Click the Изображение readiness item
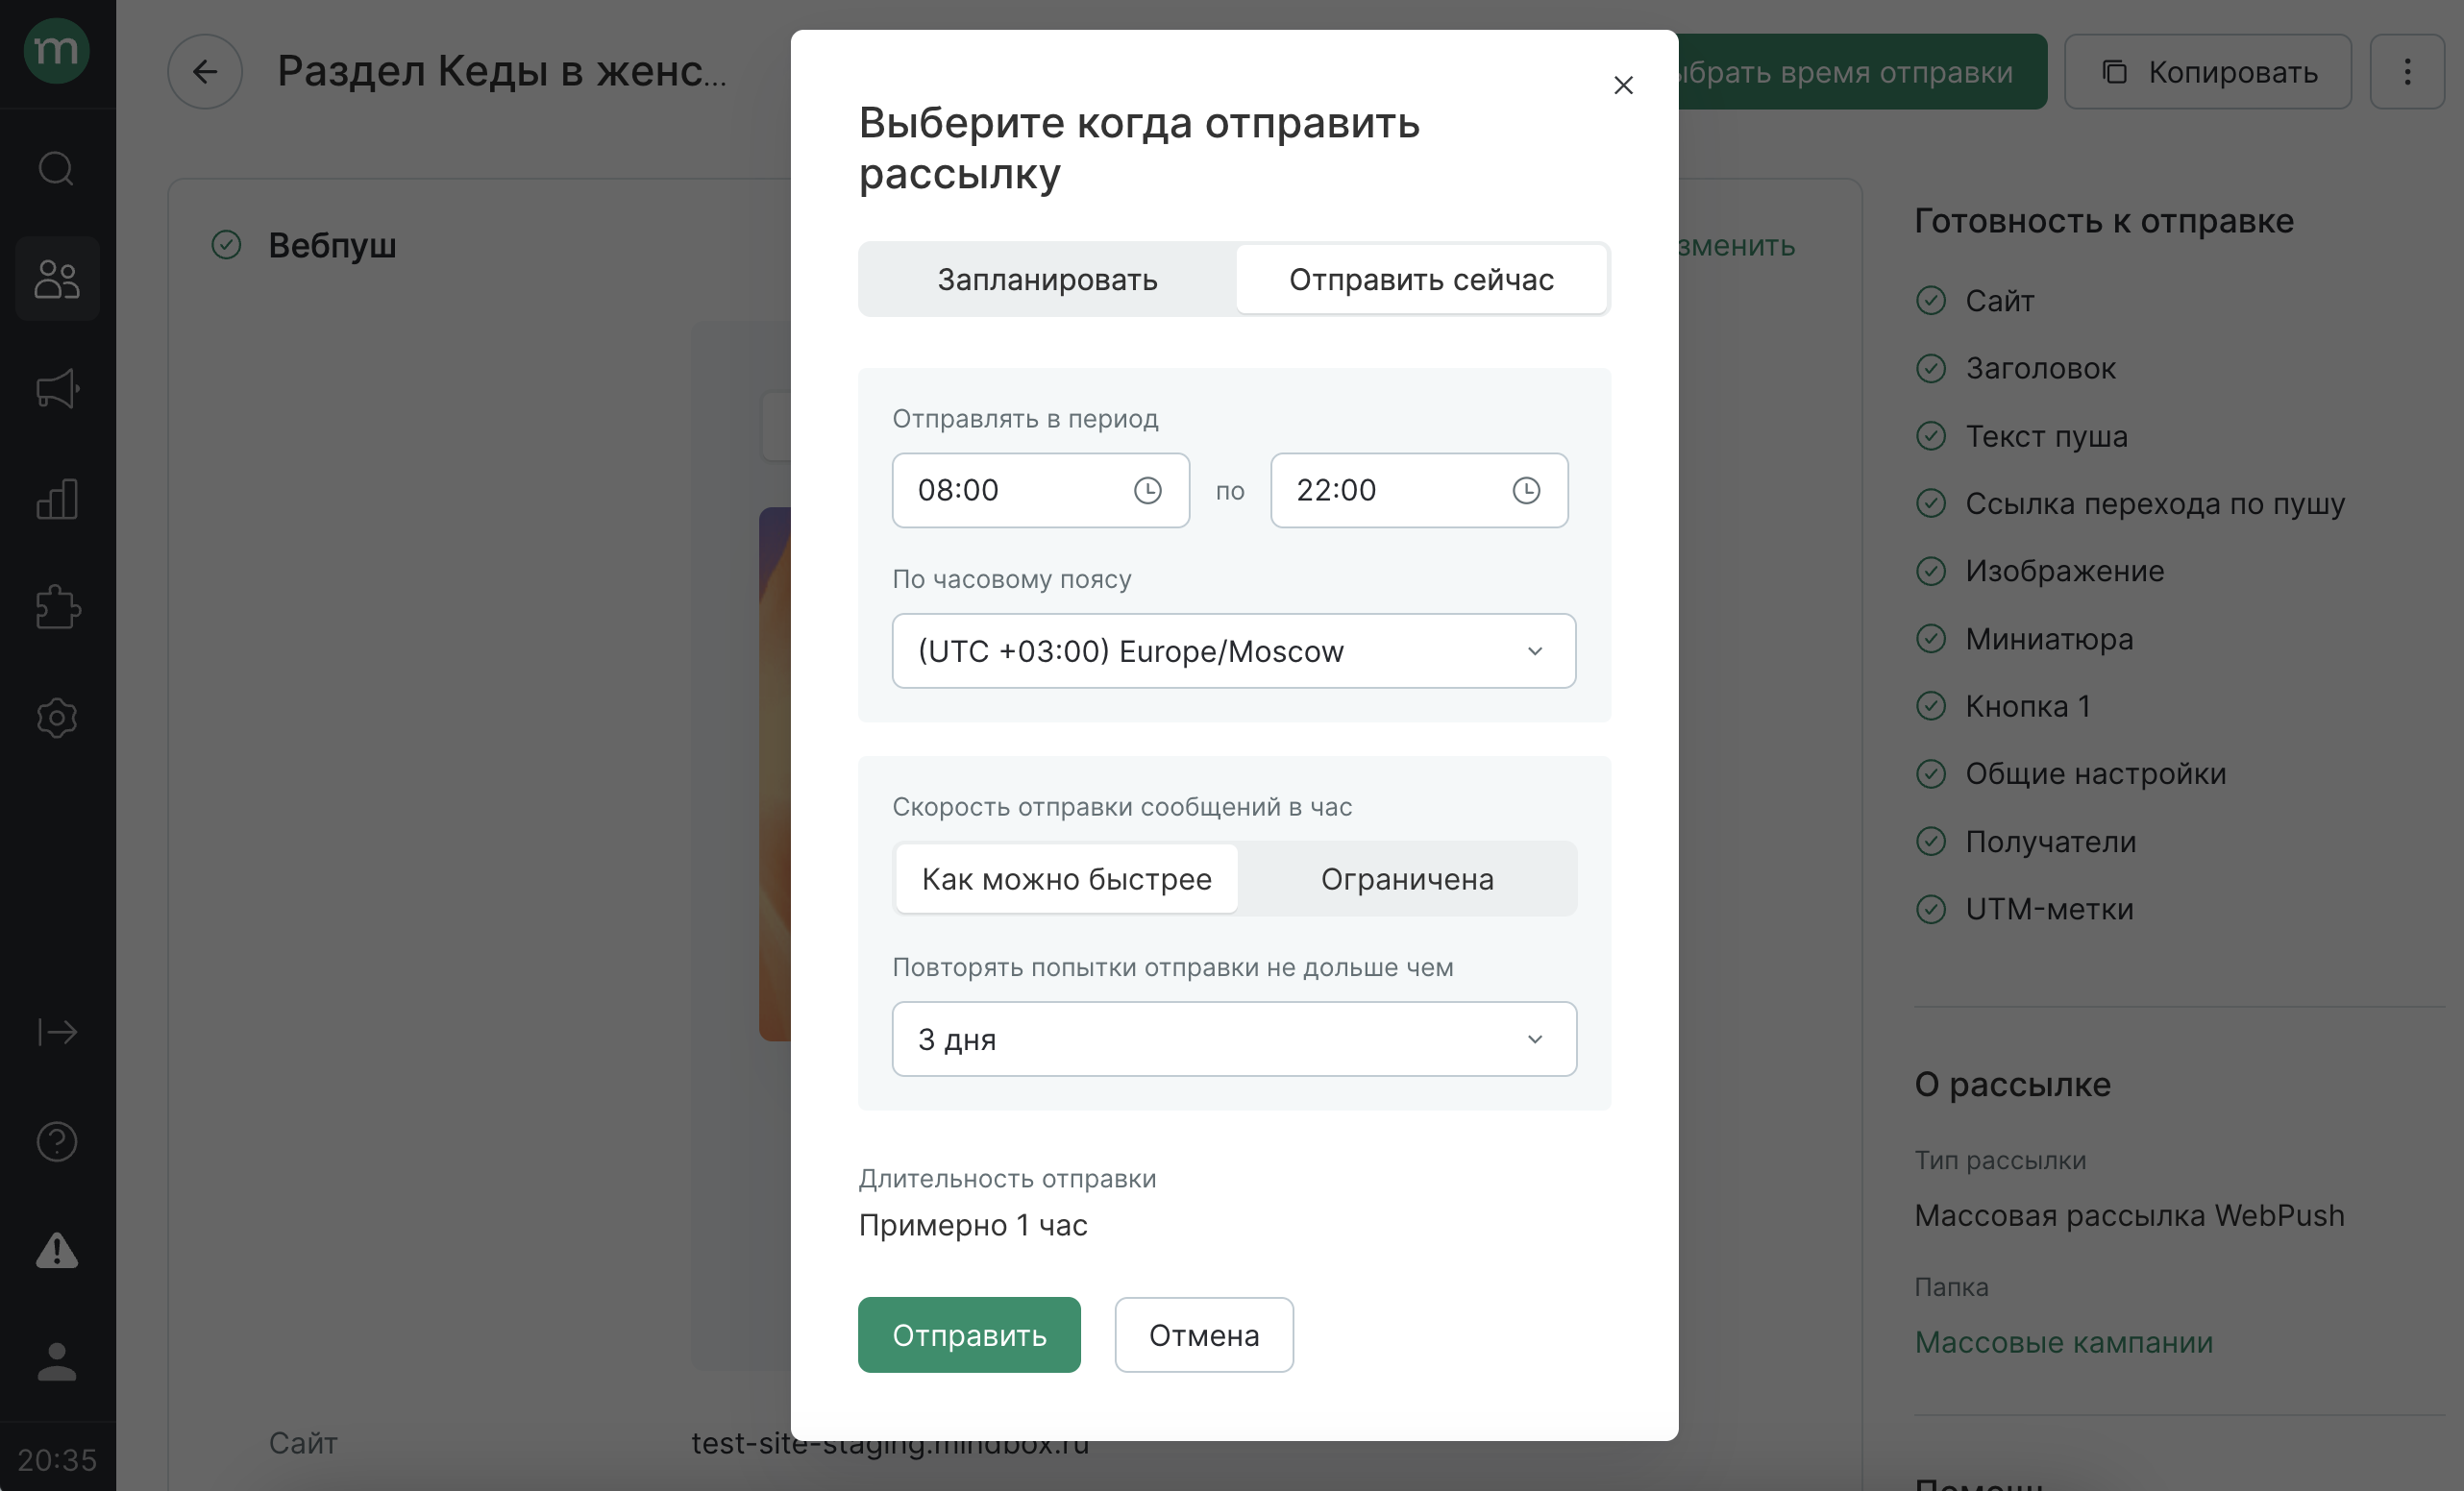The image size is (2464, 1491). click(2065, 571)
